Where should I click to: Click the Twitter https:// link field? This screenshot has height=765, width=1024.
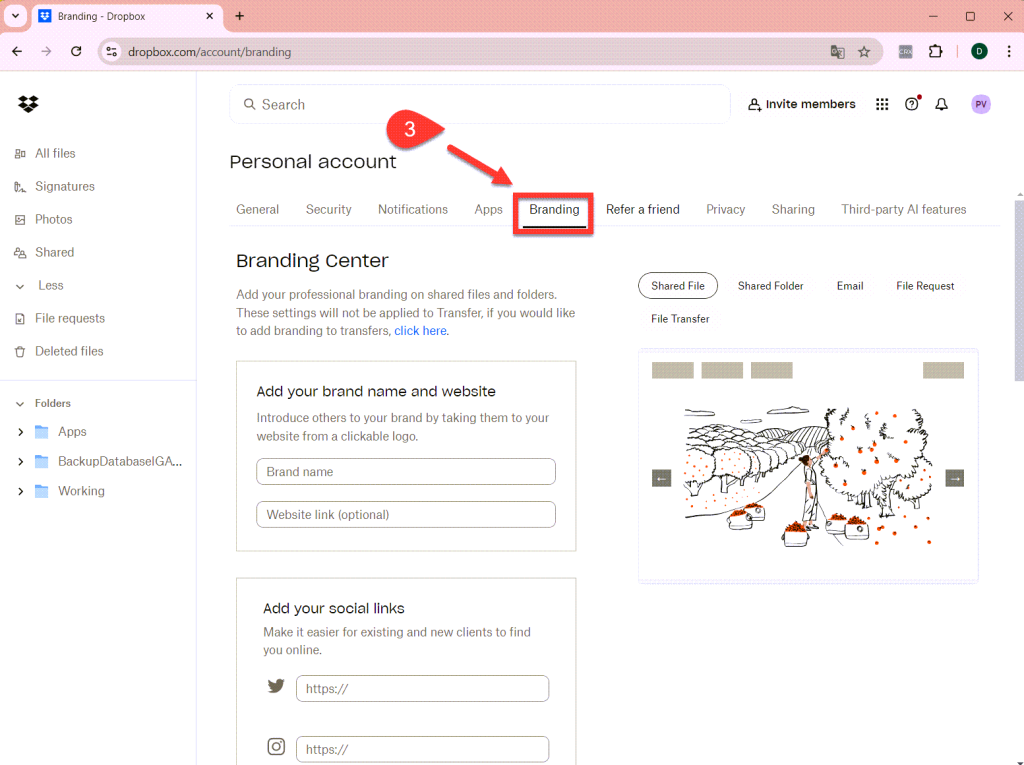coord(423,689)
